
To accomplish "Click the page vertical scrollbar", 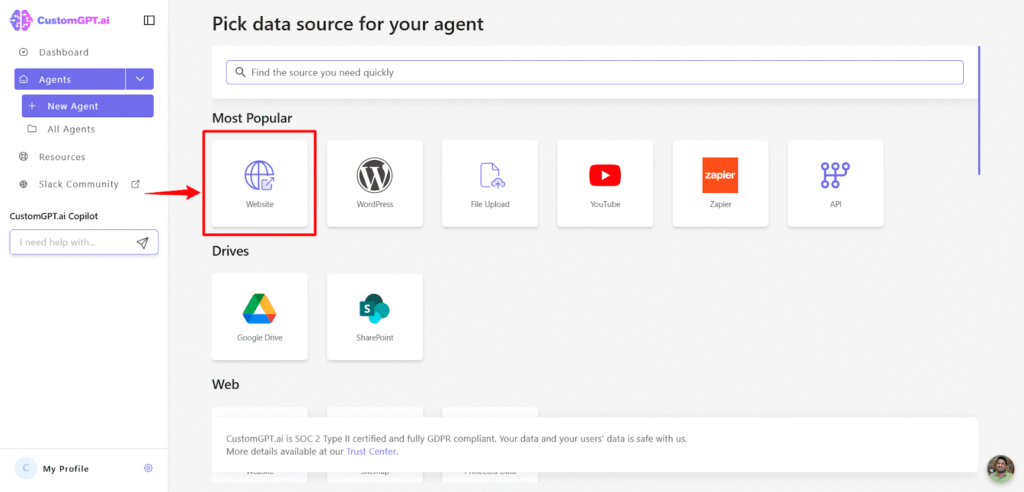I will (979, 110).
